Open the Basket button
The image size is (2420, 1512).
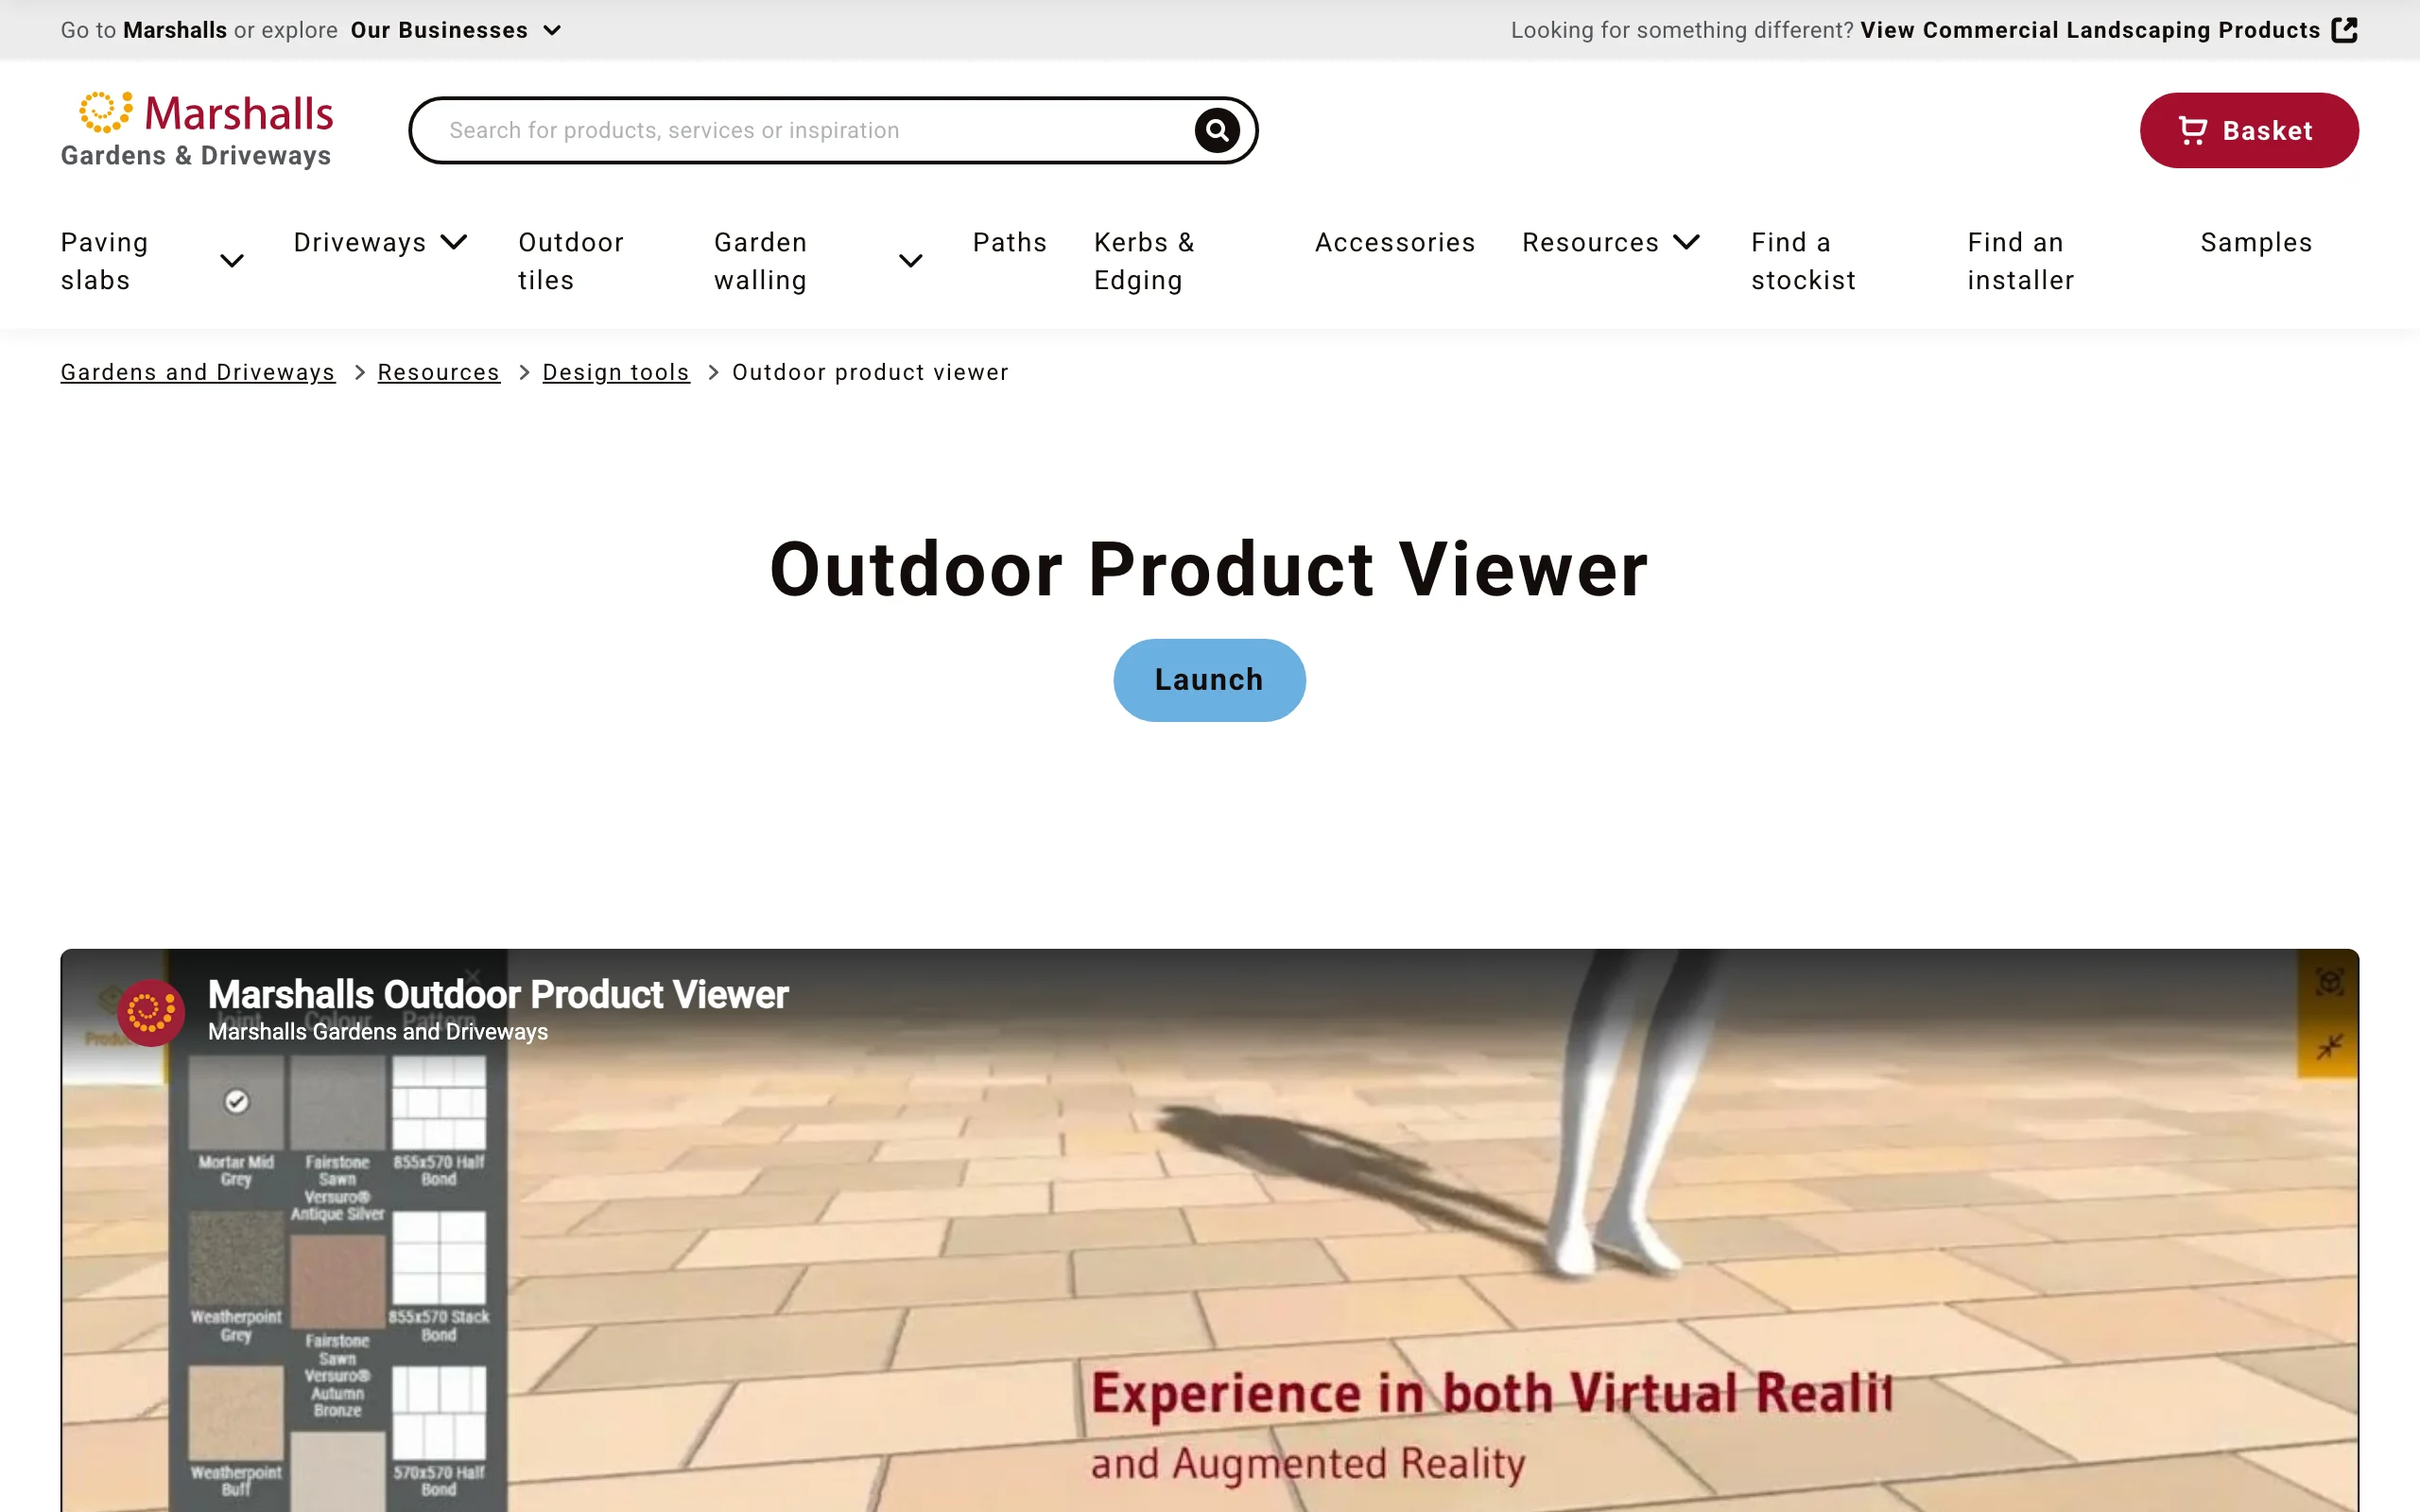(x=2249, y=130)
